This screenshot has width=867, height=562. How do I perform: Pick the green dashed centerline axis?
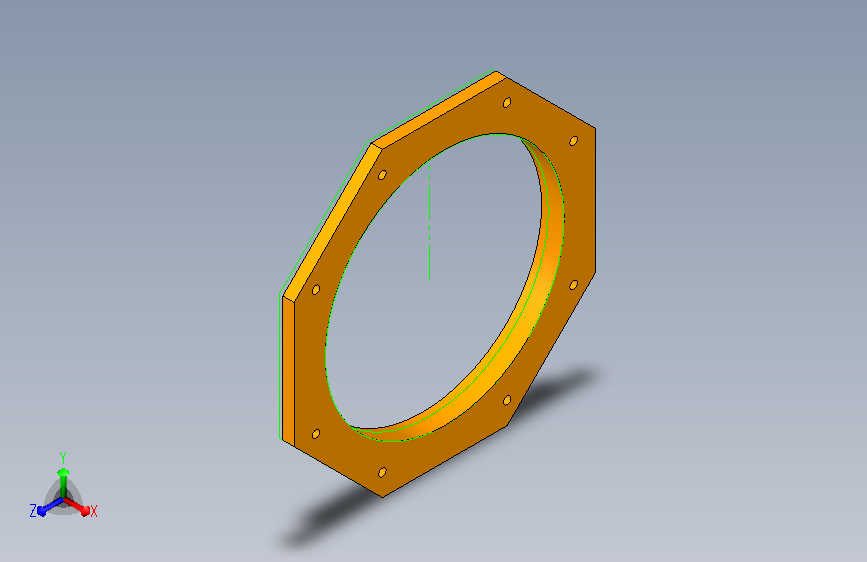coord(430,220)
